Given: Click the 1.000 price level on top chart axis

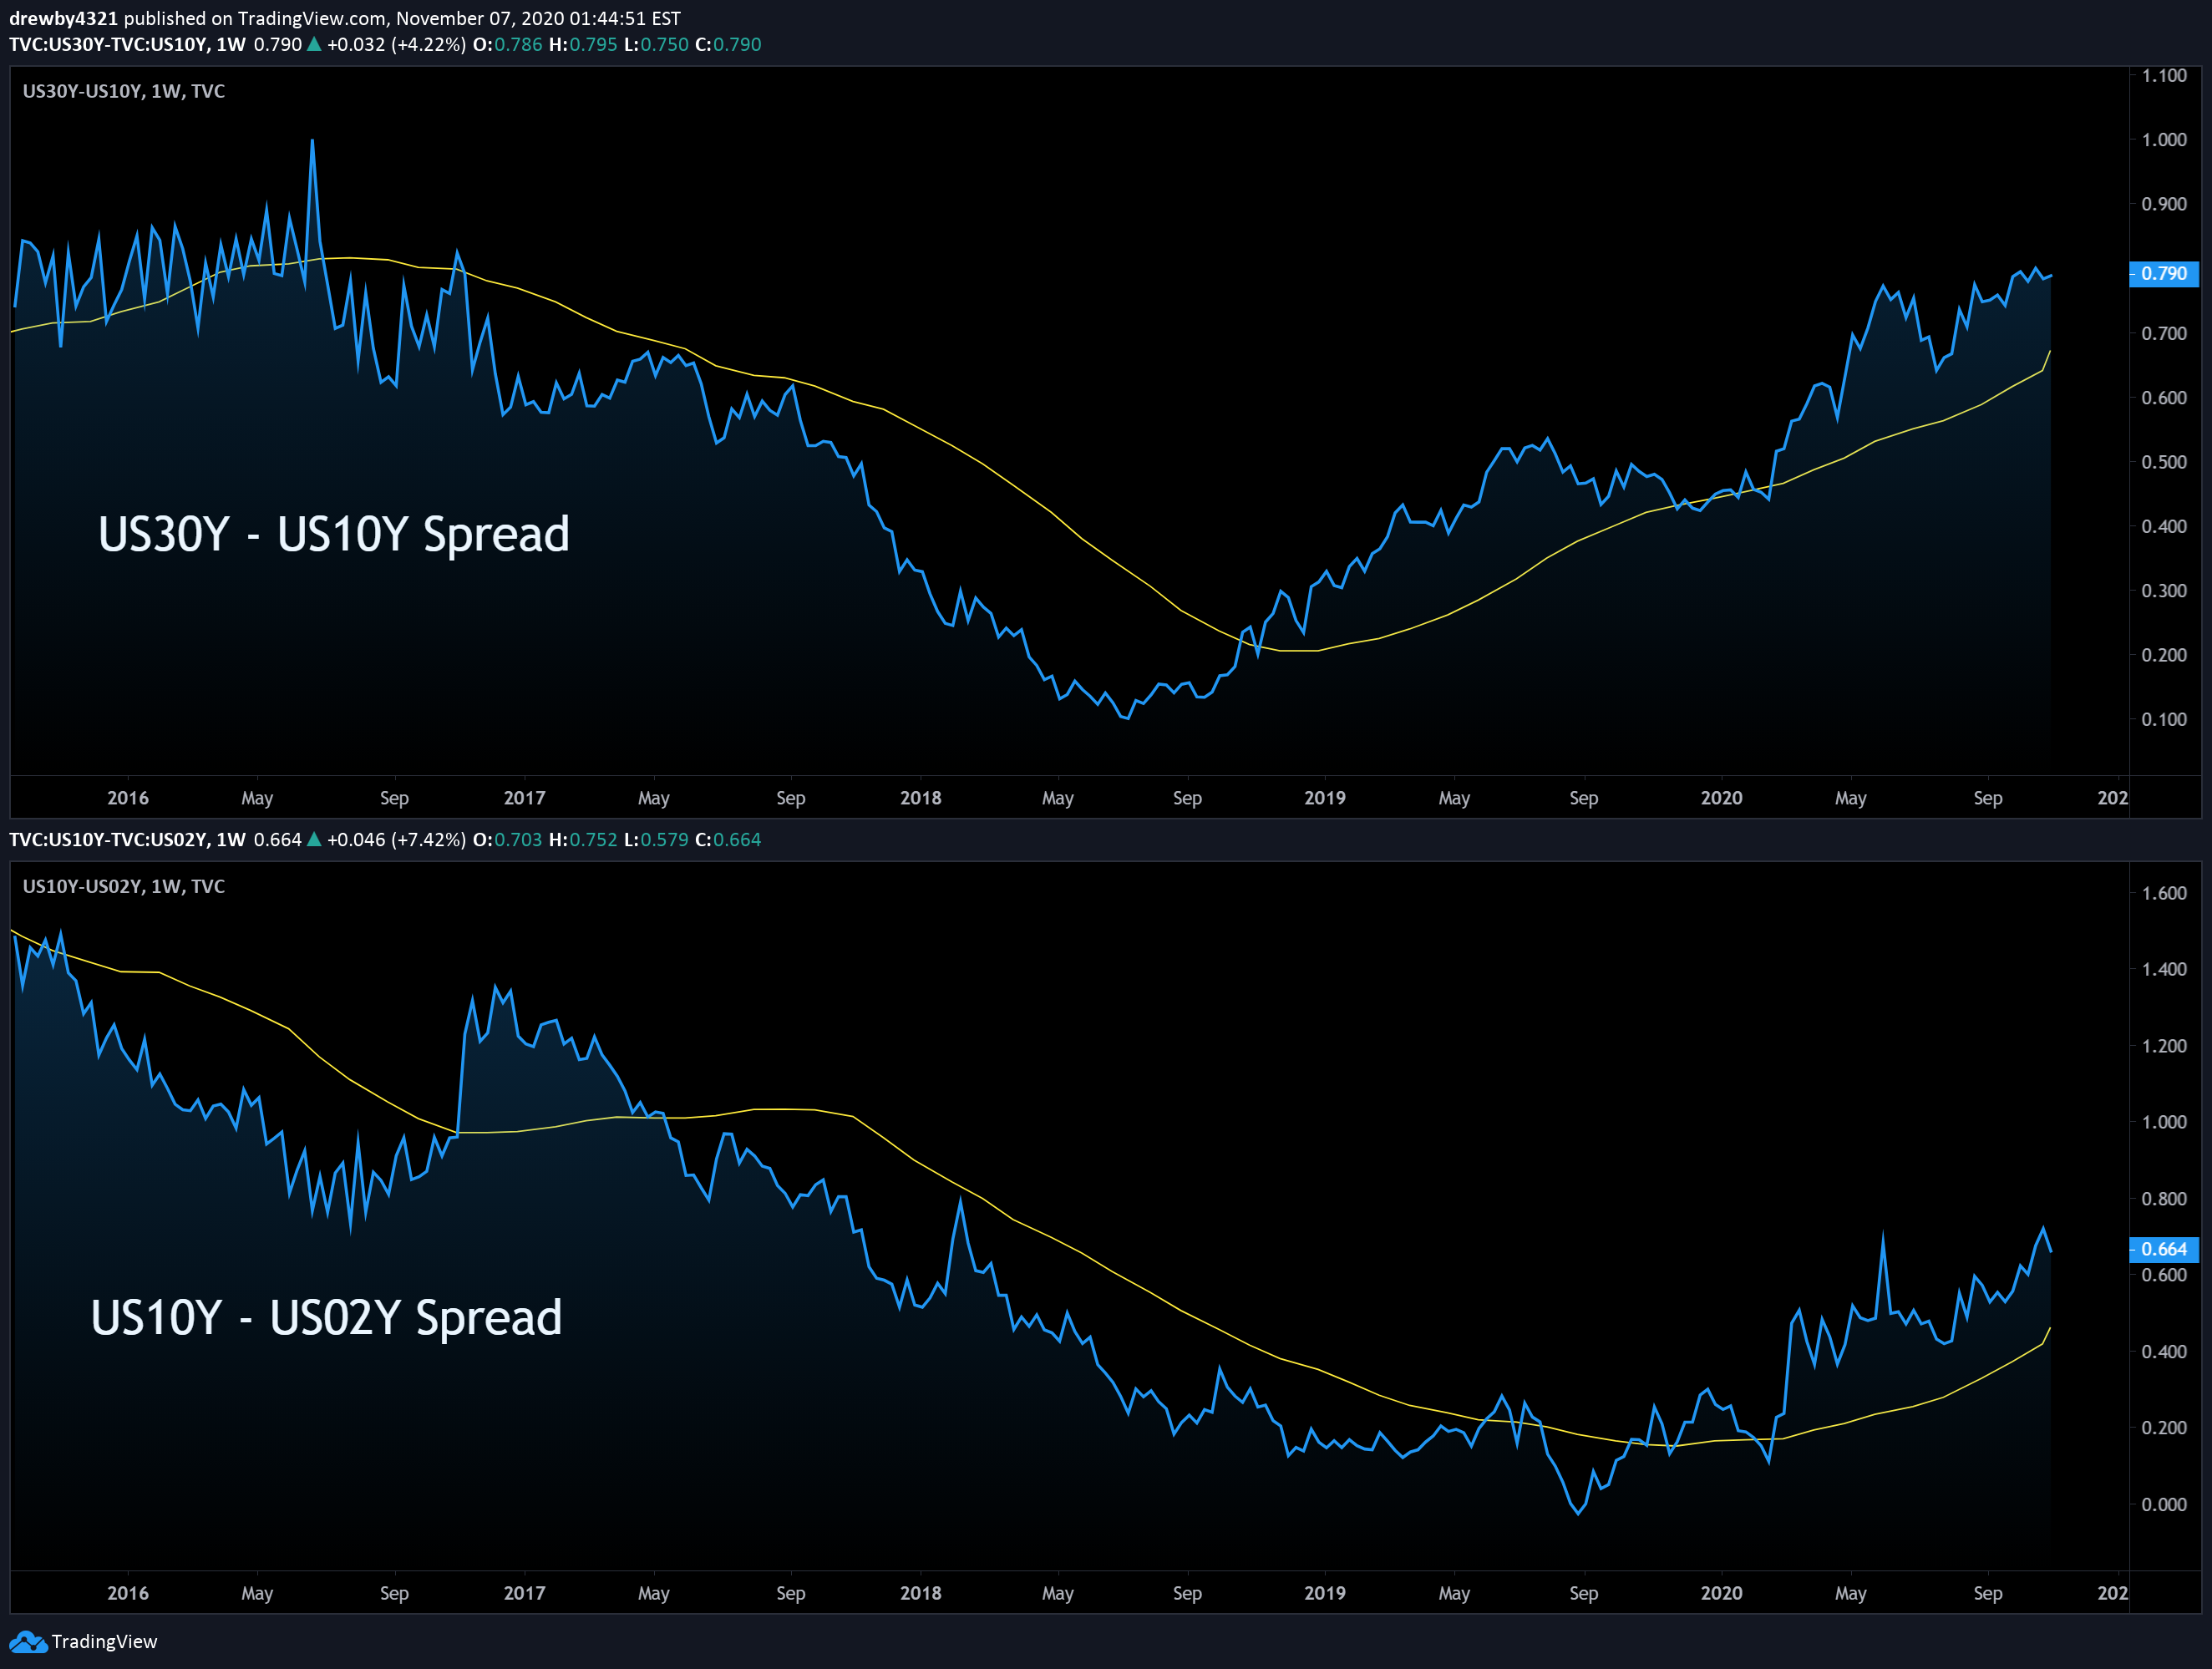Looking at the screenshot, I should pyautogui.click(x=2164, y=139).
